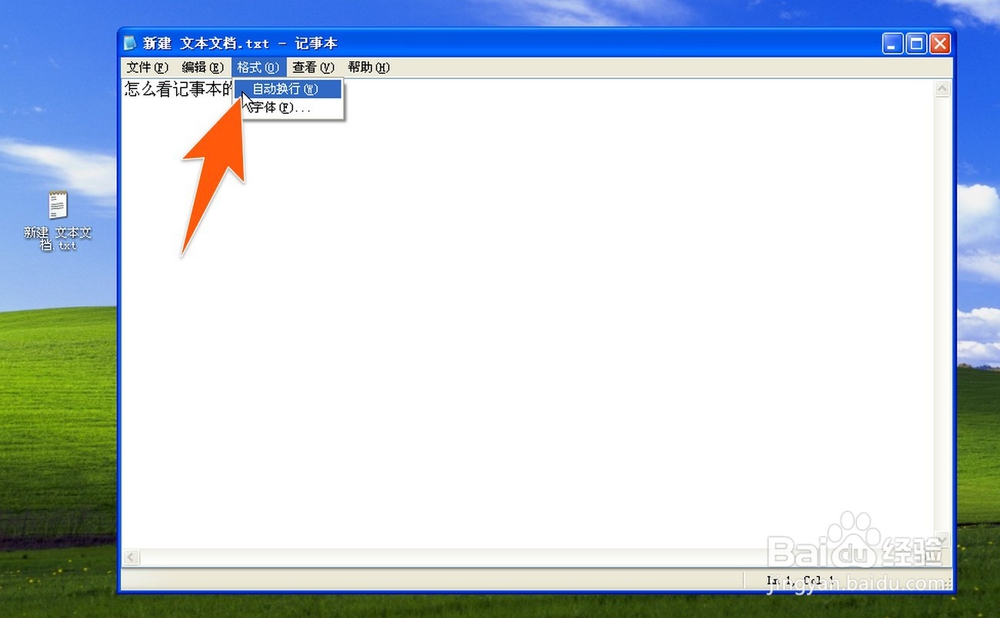1000x618 pixels.
Task: Click the window title 新建 文本文档.txt - 记事本
Action: coord(240,43)
